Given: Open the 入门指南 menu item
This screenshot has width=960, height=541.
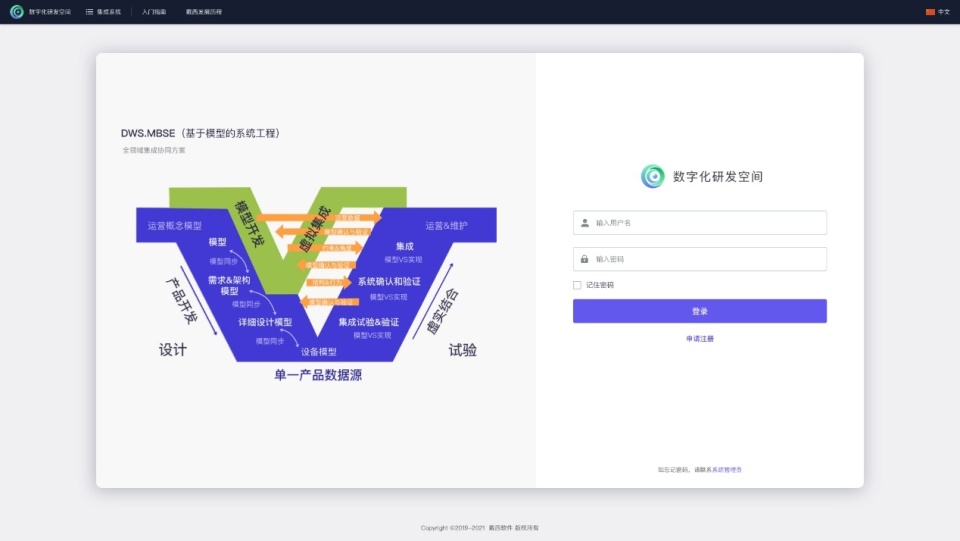Looking at the screenshot, I should tap(154, 12).
